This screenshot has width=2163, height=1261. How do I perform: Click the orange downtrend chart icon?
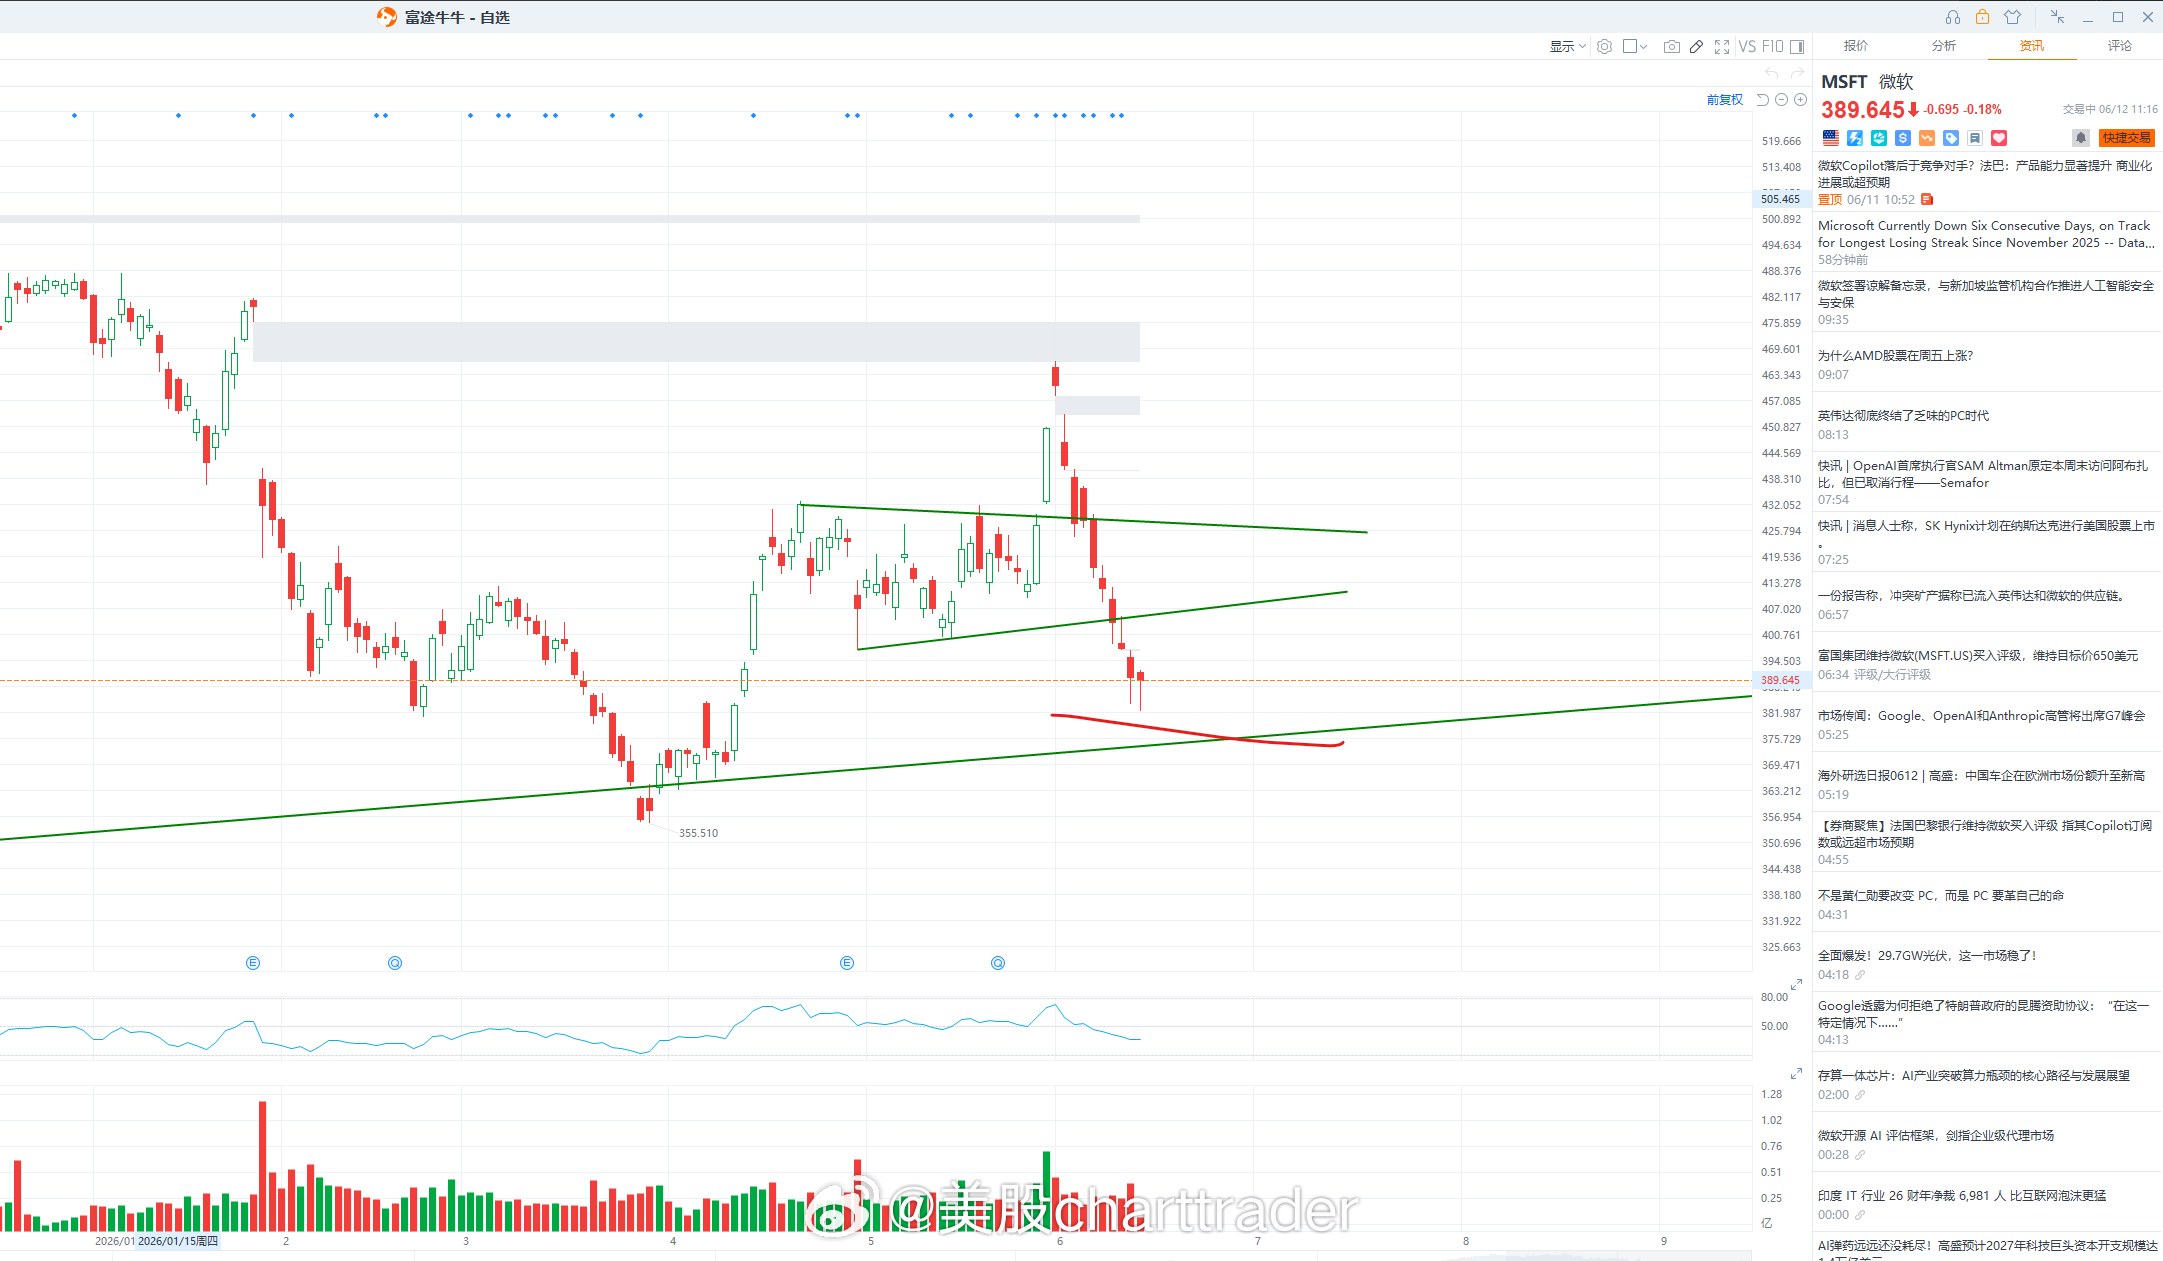point(1927,138)
